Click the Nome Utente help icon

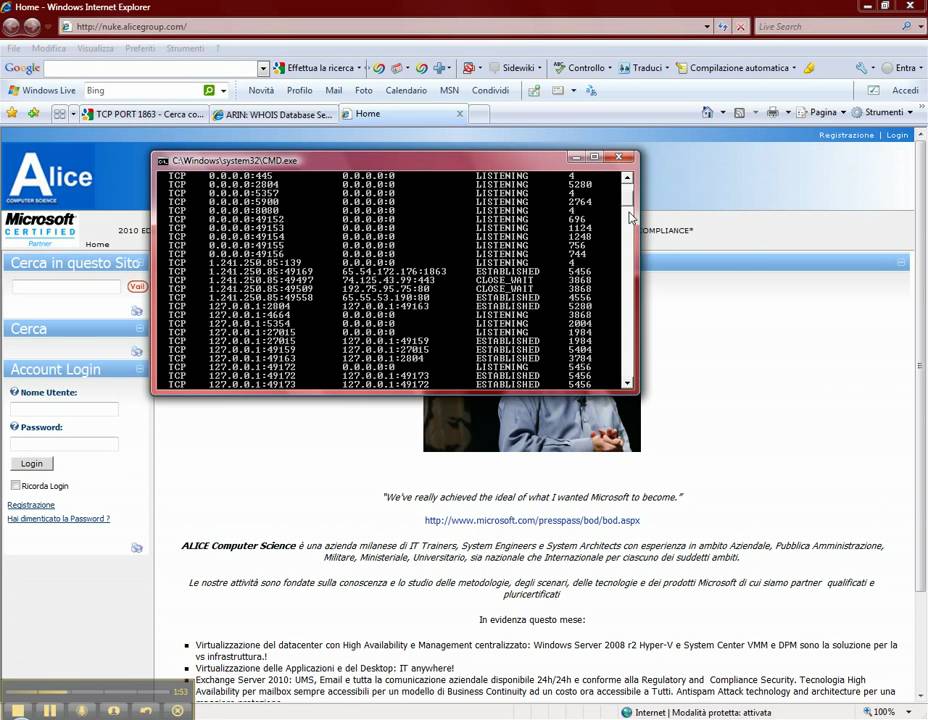tap(14, 391)
